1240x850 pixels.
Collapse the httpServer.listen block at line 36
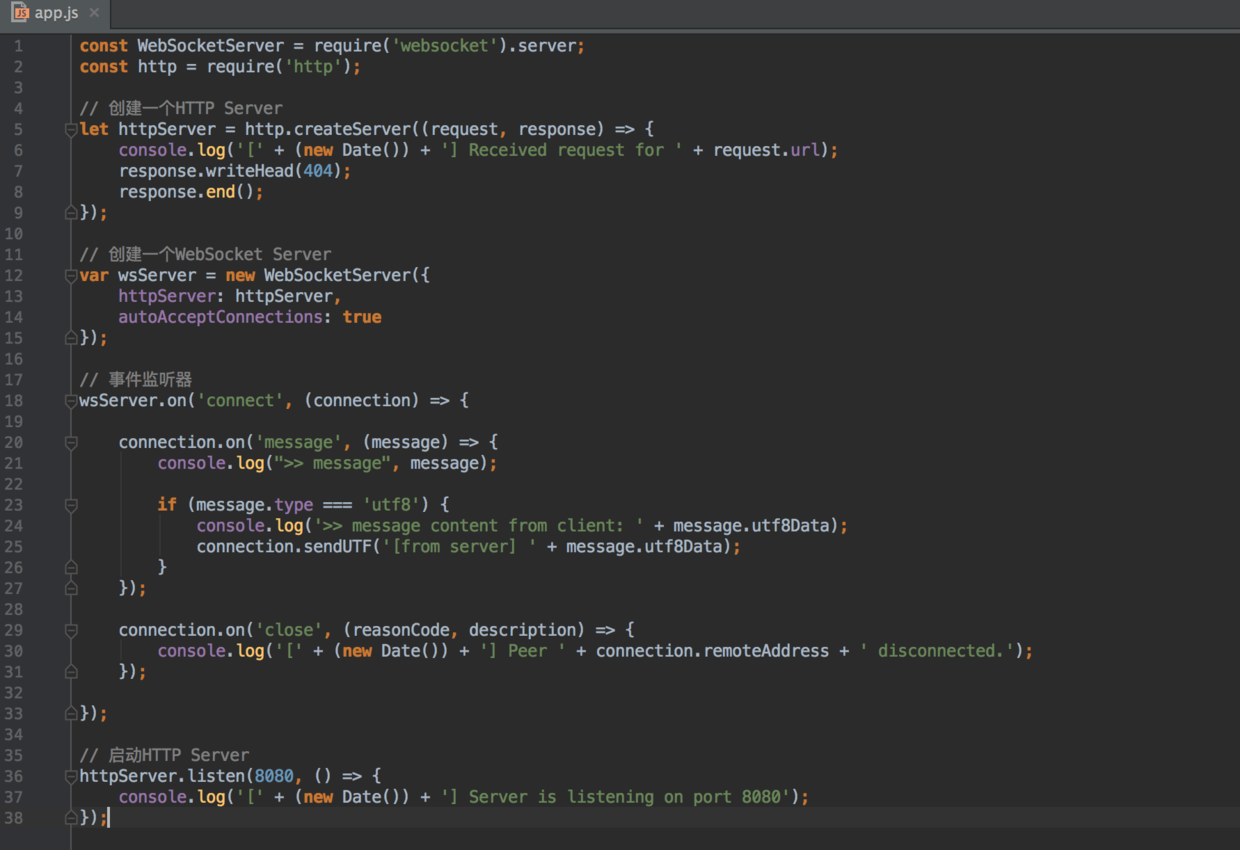pos(71,777)
